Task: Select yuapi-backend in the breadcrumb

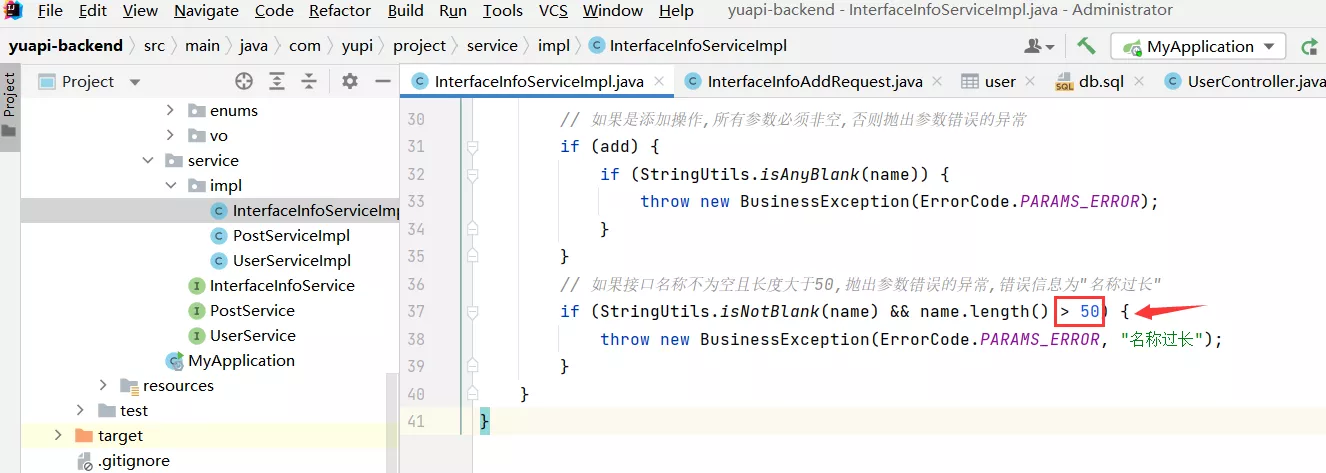Action: [x=66, y=46]
